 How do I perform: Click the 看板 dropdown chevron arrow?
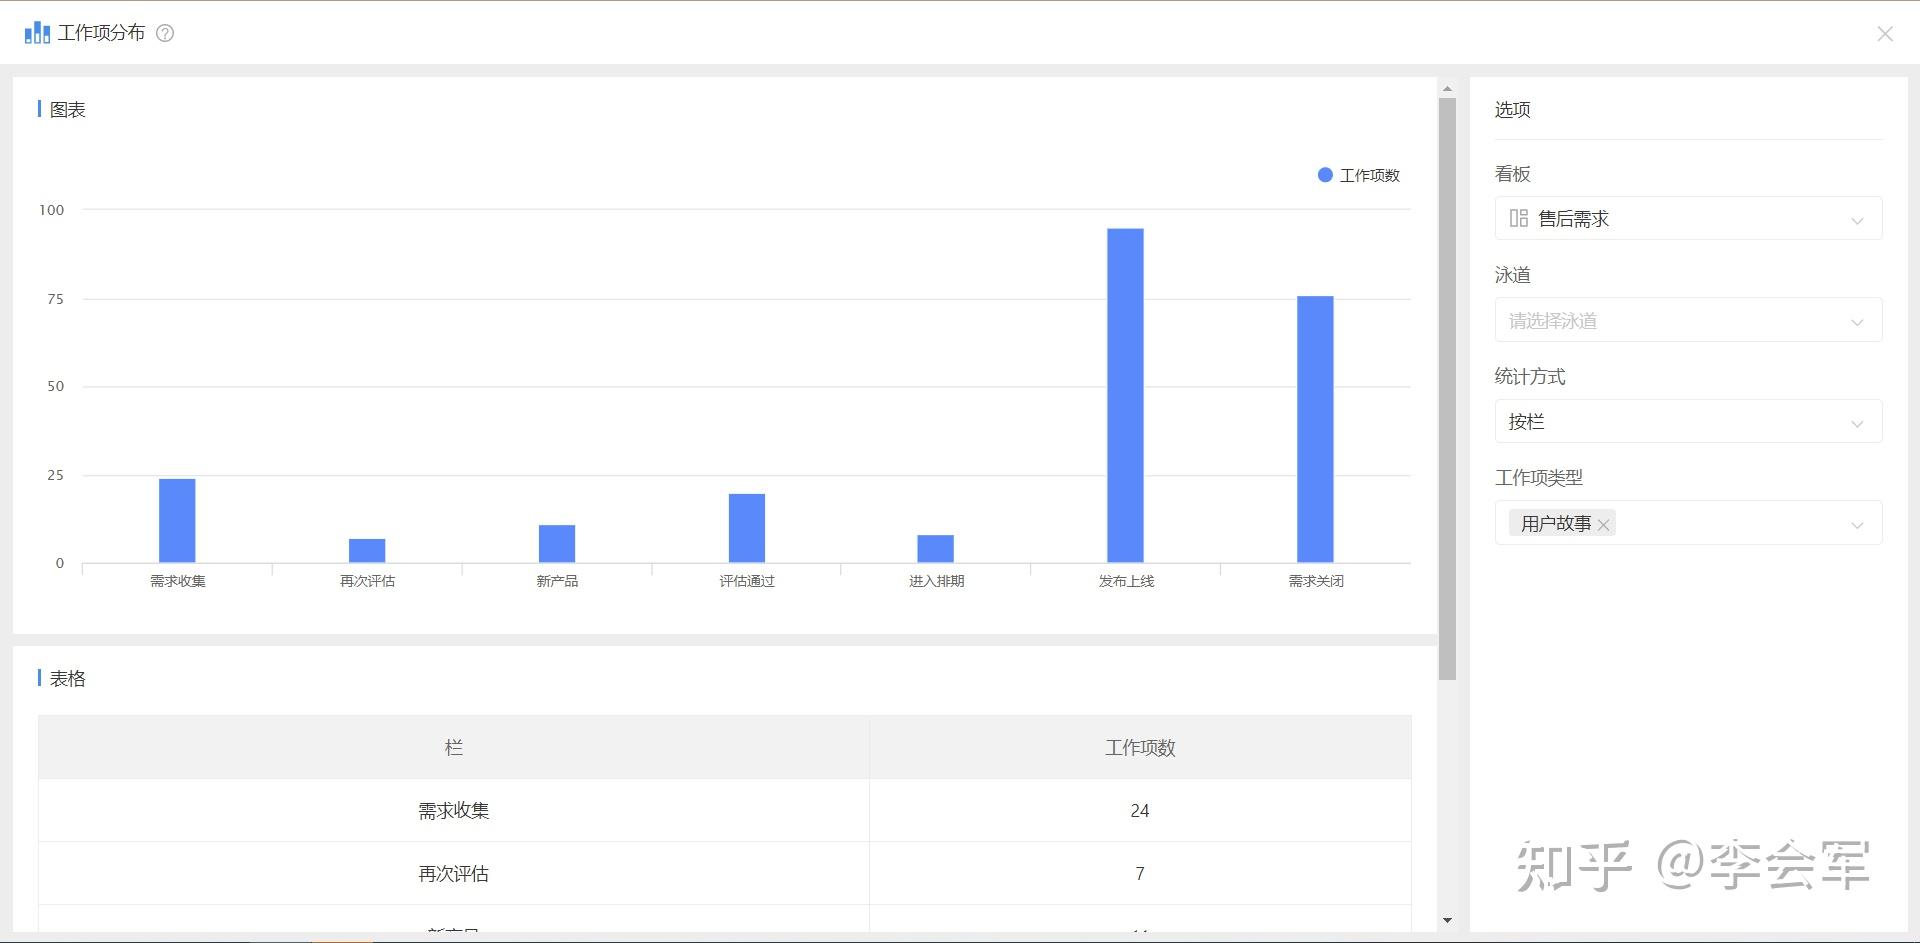tap(1857, 220)
